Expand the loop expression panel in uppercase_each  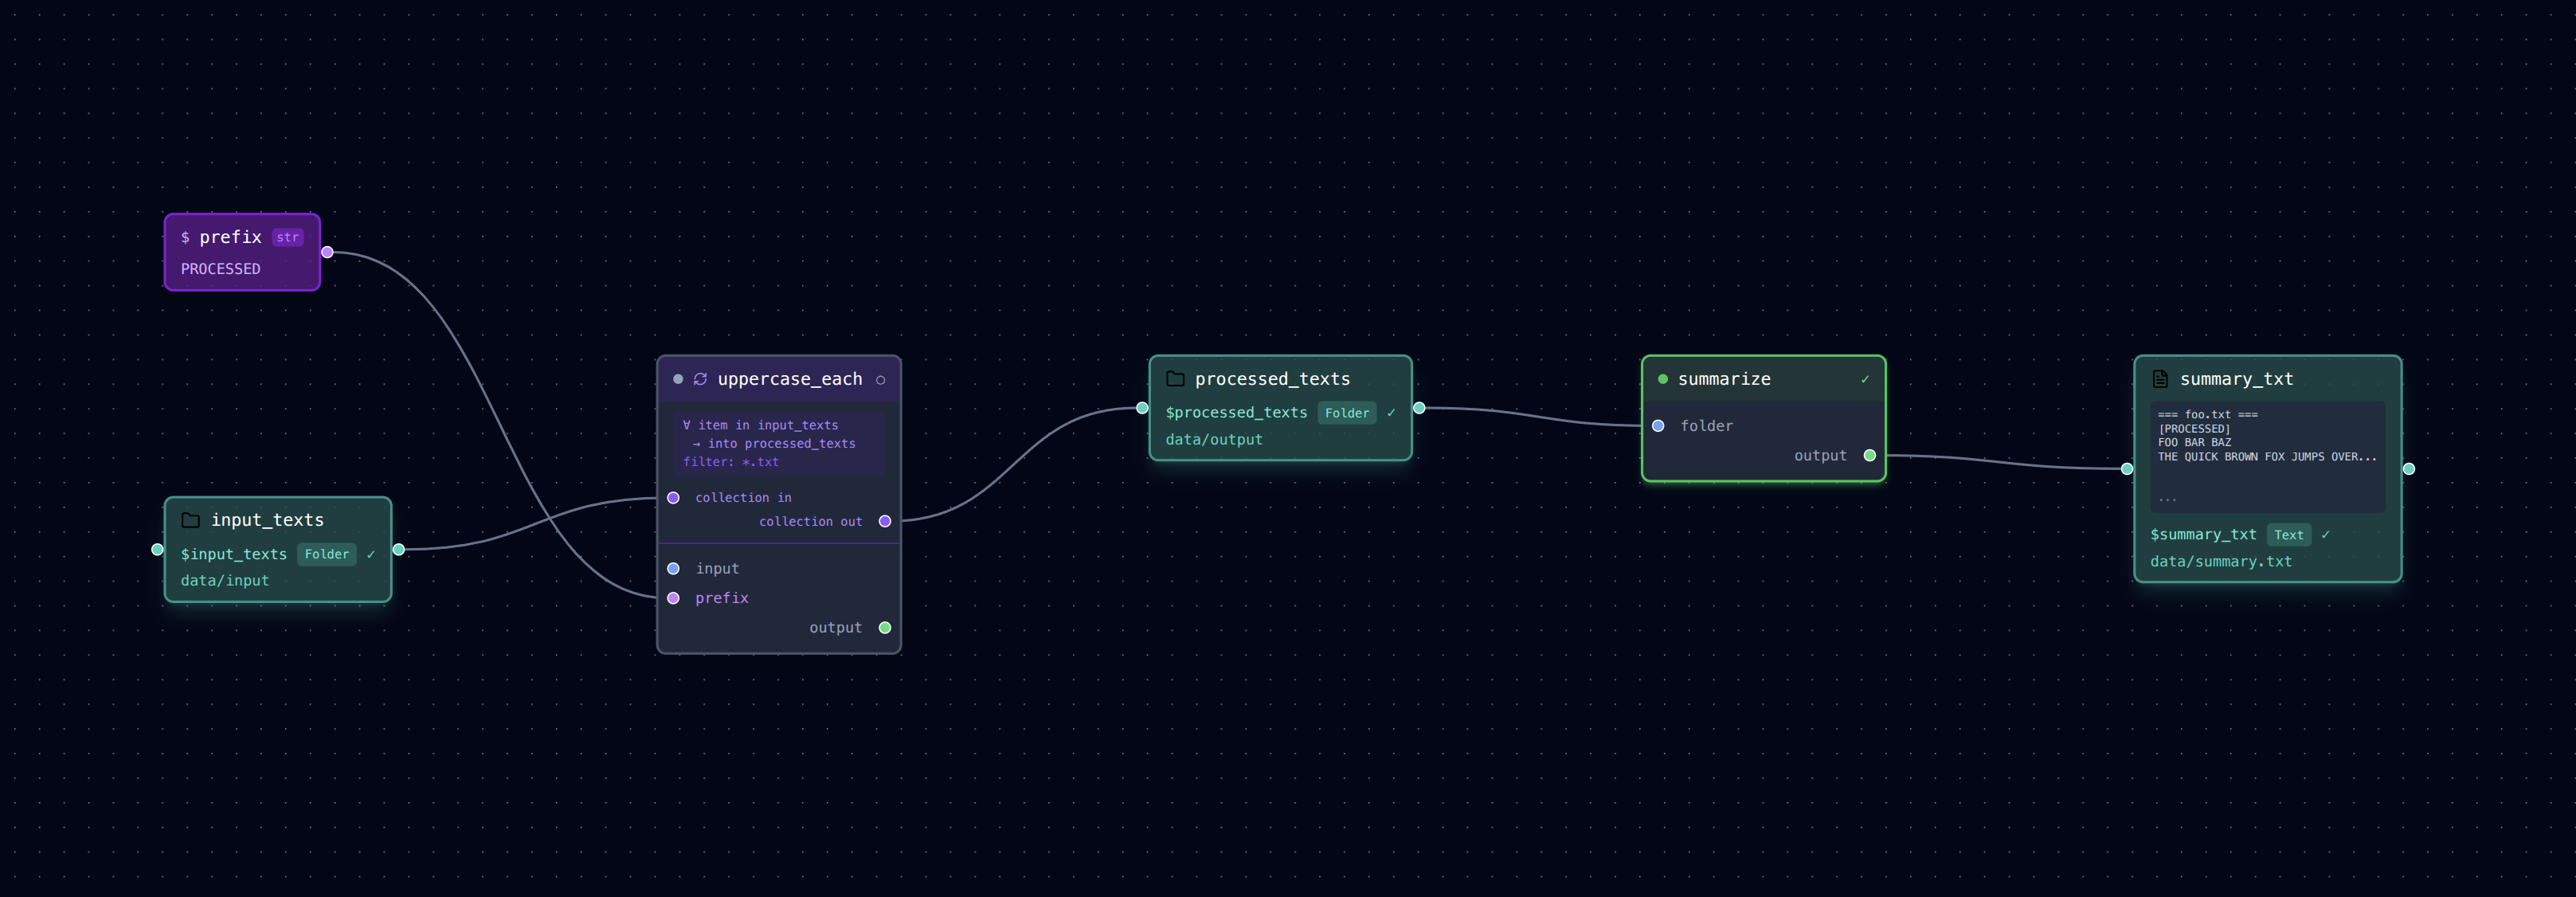coord(778,443)
